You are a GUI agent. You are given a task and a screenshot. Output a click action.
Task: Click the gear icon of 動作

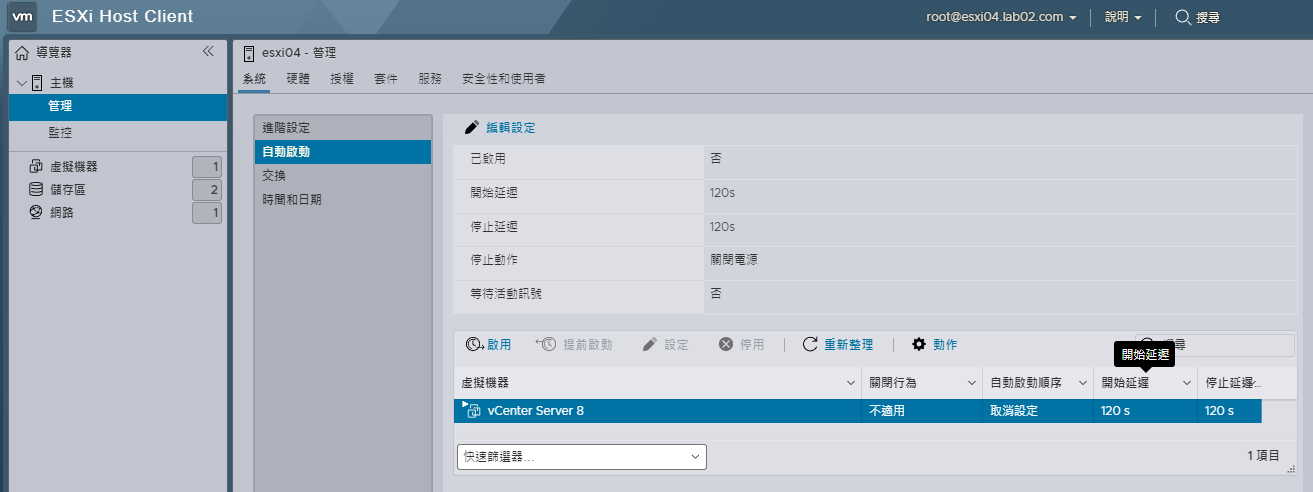(919, 344)
